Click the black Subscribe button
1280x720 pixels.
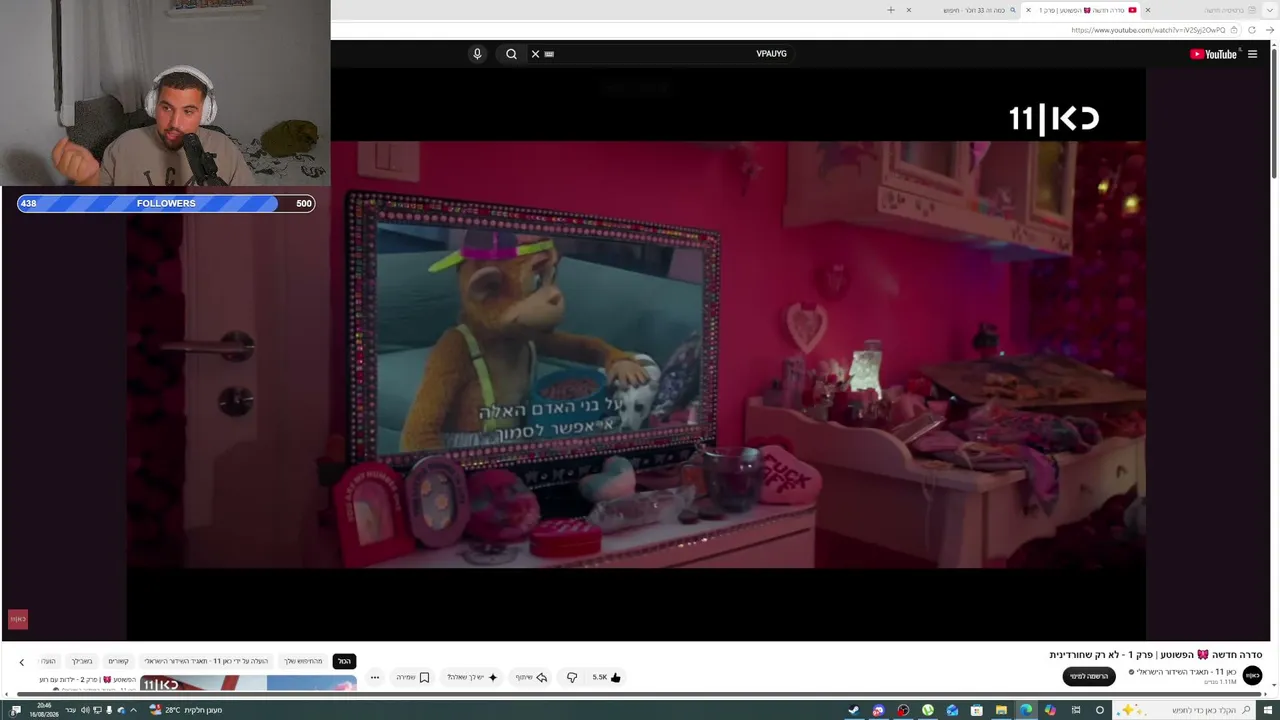point(1089,677)
